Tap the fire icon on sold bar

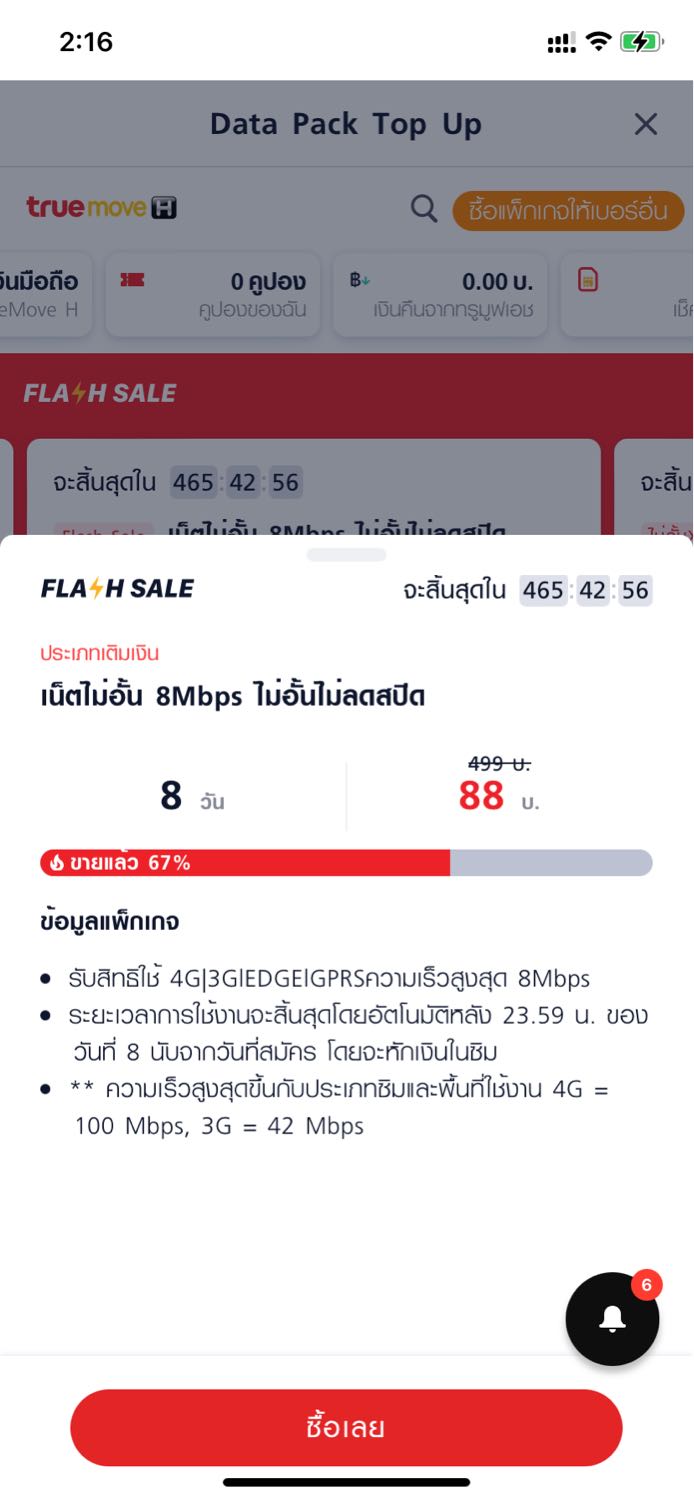tap(56, 862)
